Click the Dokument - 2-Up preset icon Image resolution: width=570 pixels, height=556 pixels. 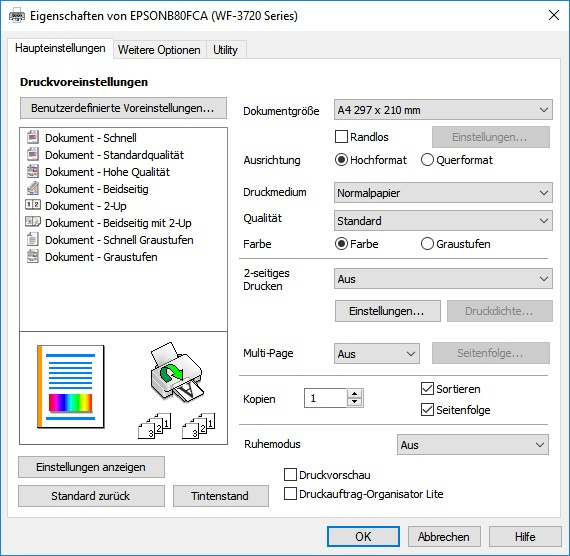tap(33, 204)
